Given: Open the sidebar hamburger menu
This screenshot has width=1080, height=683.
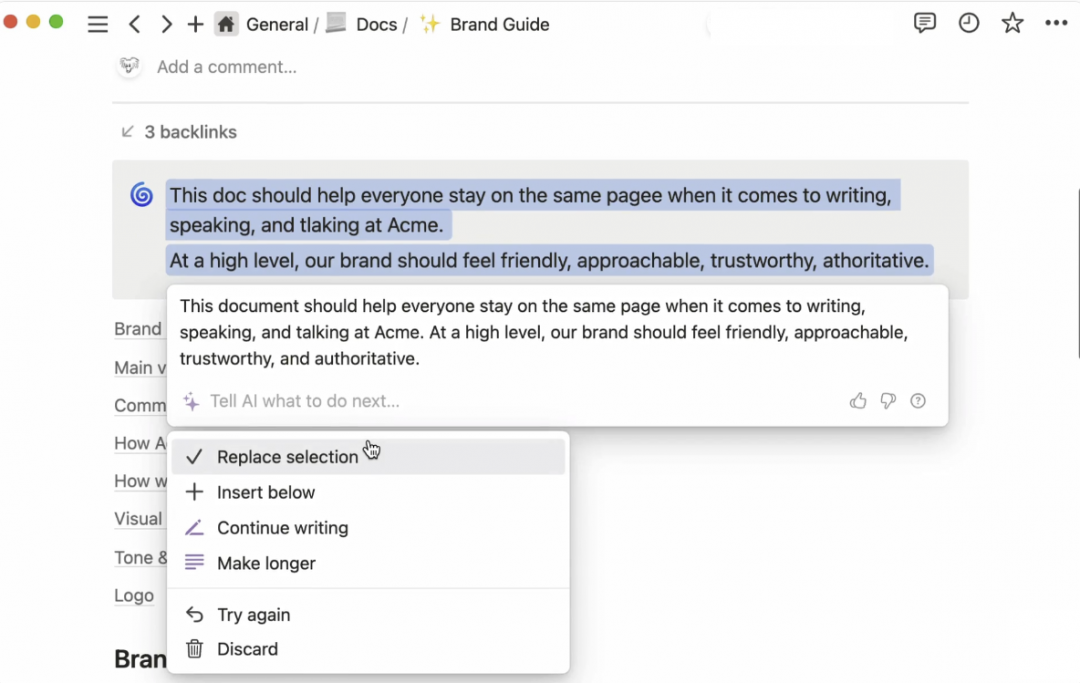Looking at the screenshot, I should (x=97, y=25).
